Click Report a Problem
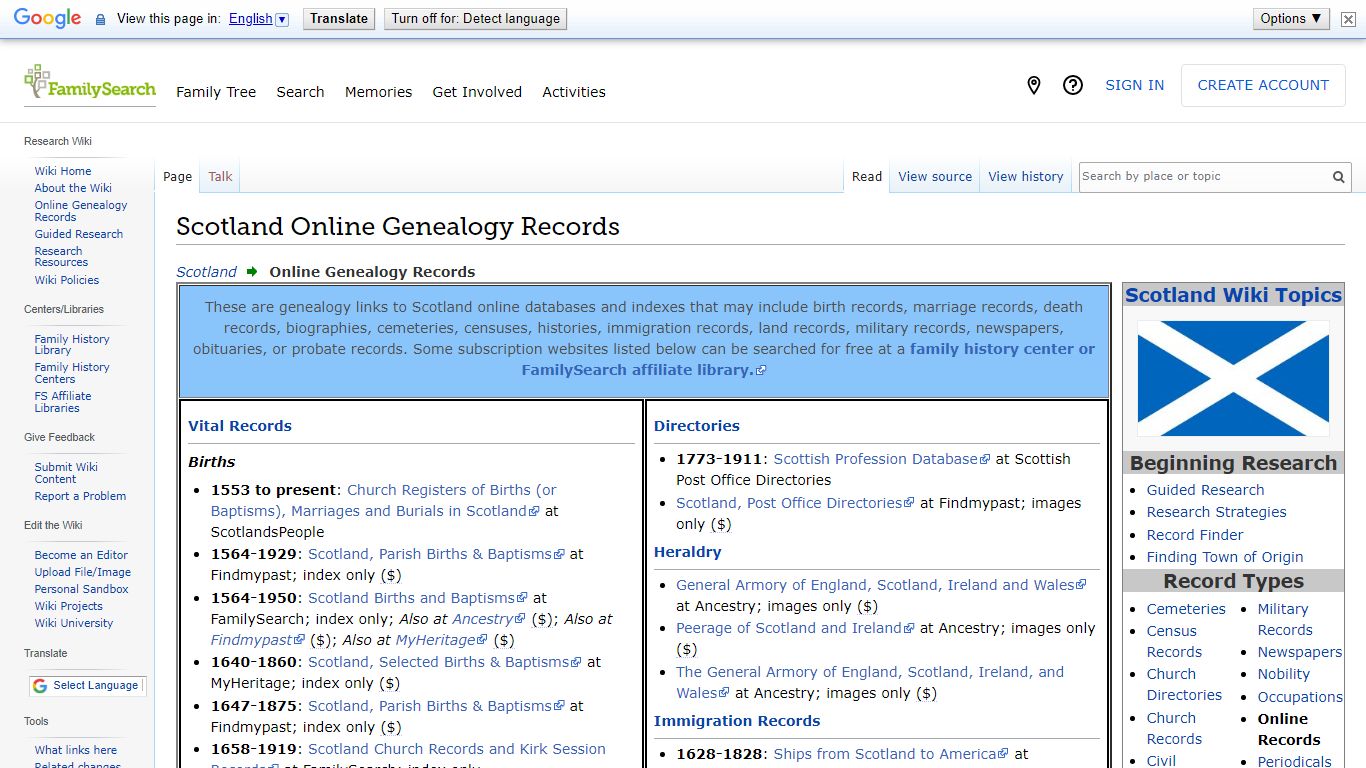1366x768 pixels. (x=80, y=496)
